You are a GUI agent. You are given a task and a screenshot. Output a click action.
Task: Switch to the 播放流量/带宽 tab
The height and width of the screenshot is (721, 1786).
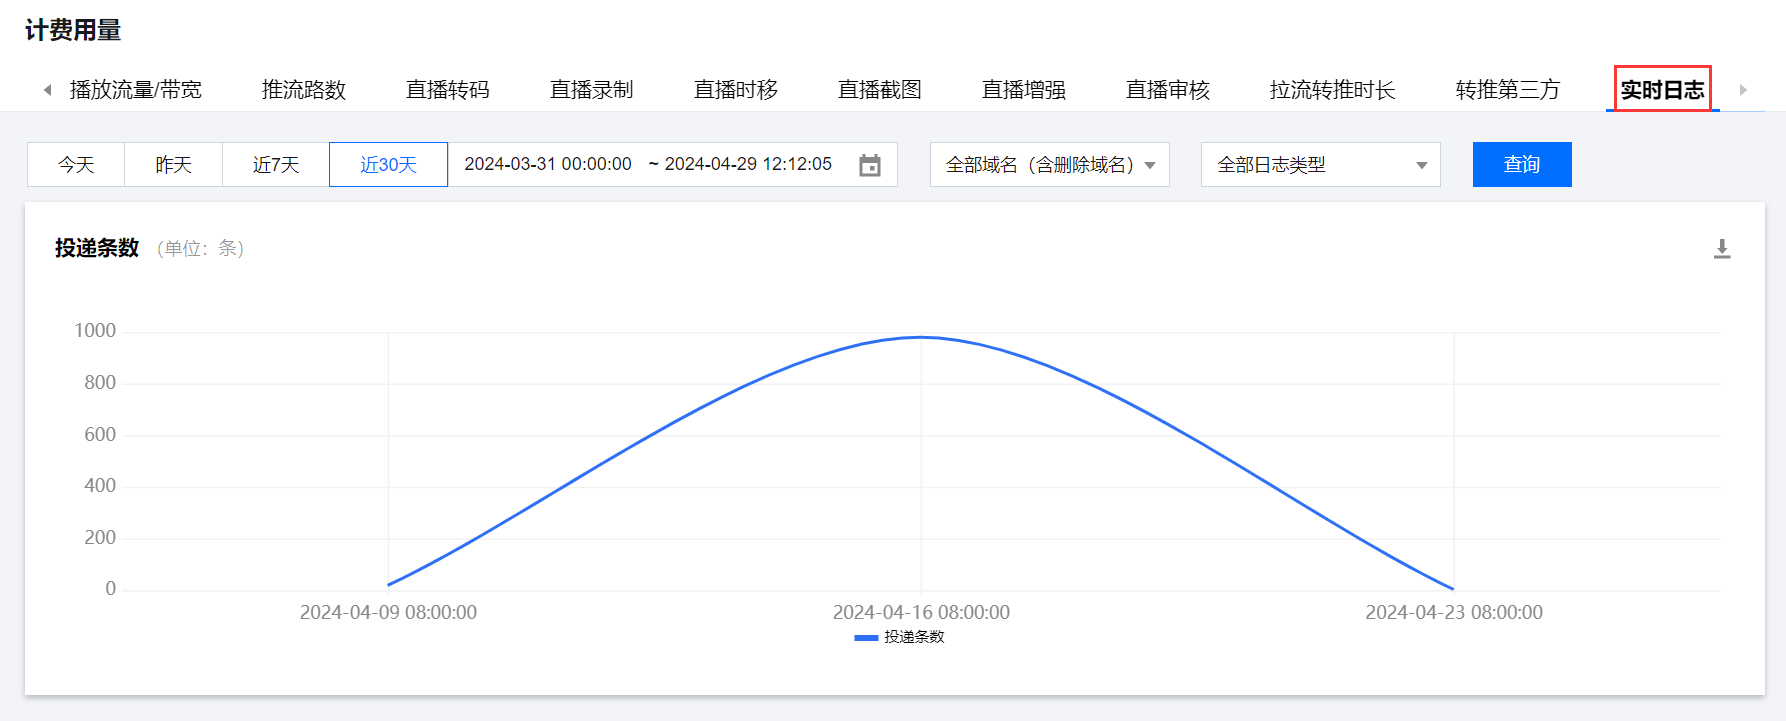point(136,90)
